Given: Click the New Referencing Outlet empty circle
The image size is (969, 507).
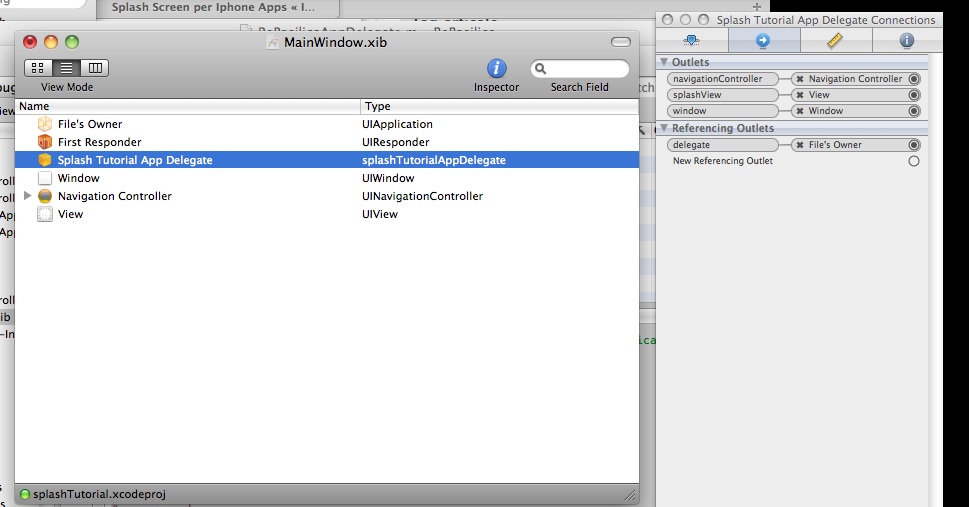Looking at the screenshot, I should point(914,161).
